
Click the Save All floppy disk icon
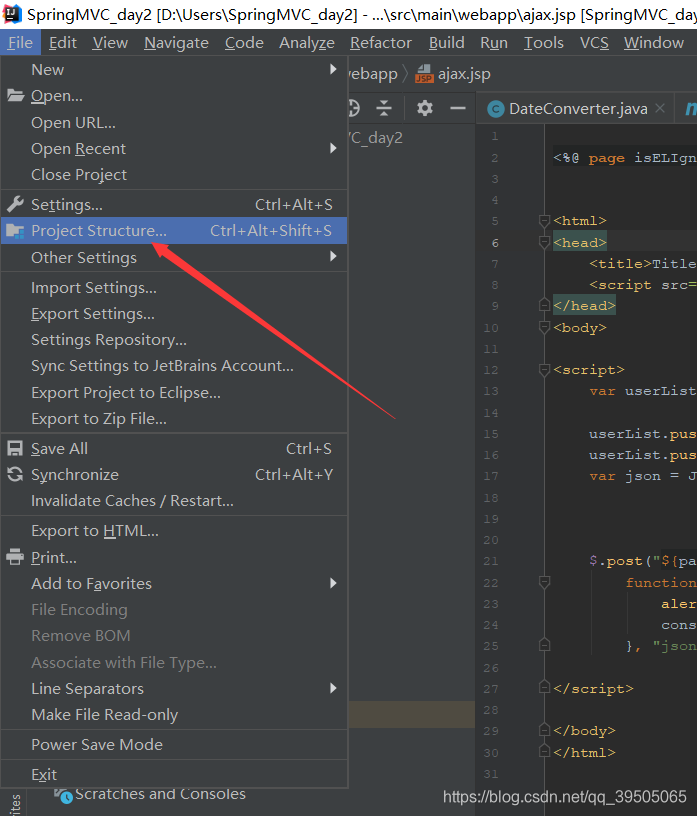click(x=15, y=449)
